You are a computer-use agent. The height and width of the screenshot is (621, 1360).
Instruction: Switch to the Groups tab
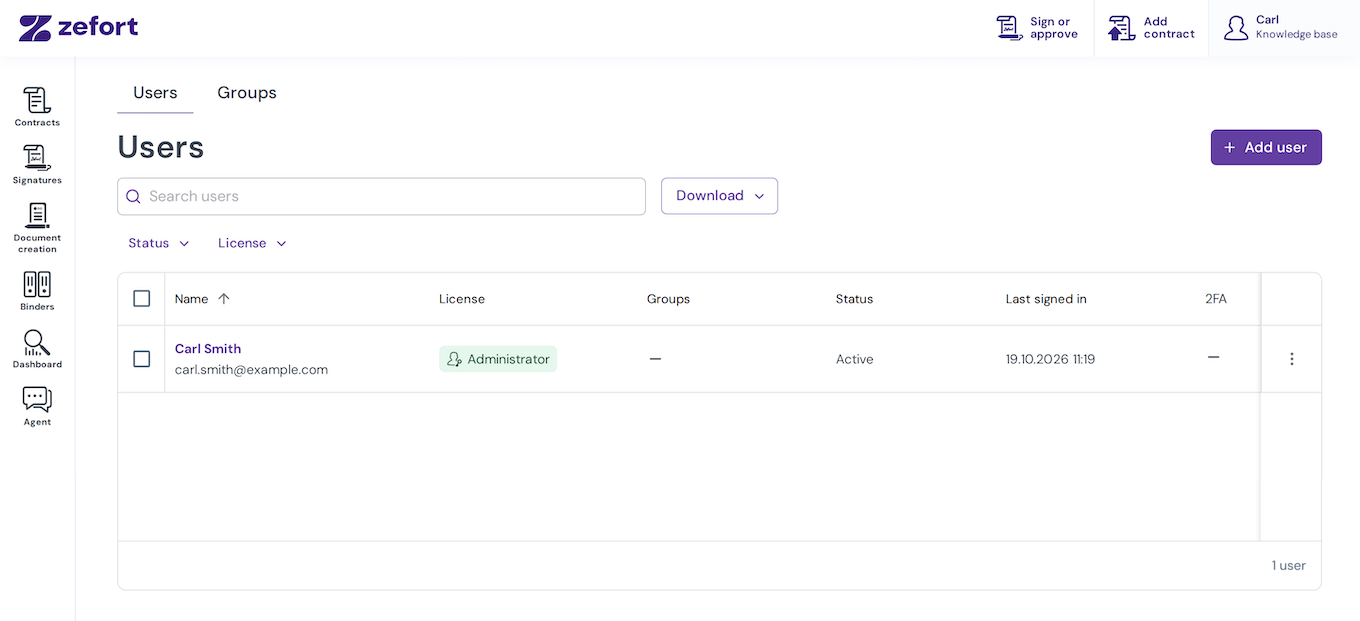point(247,93)
